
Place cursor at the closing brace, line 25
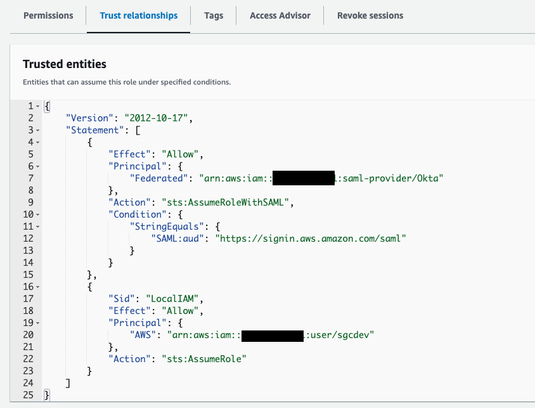pyautogui.click(x=47, y=395)
